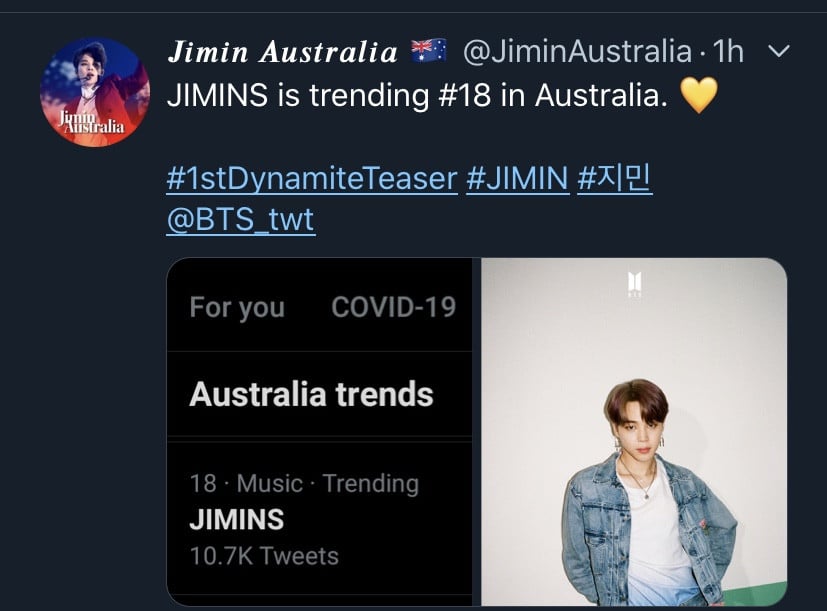
Task: Click the Jimin Australia display name
Action: (283, 52)
